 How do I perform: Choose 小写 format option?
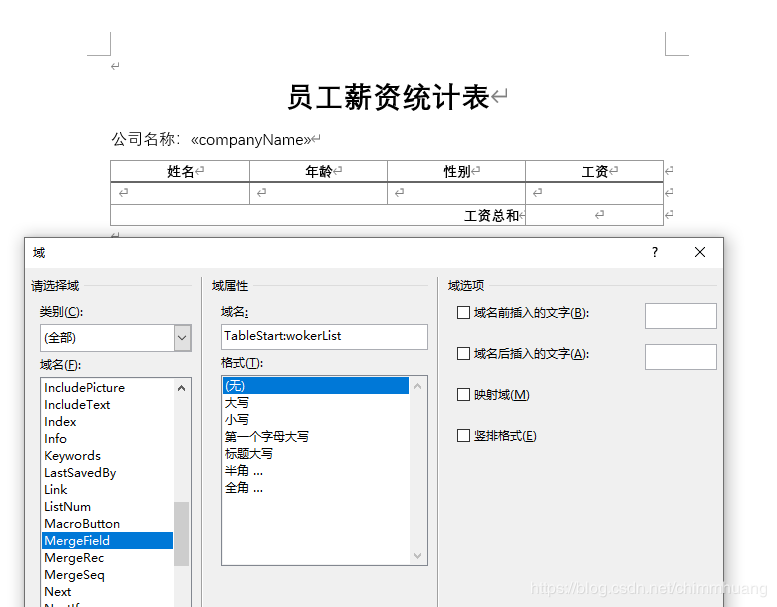point(316,419)
